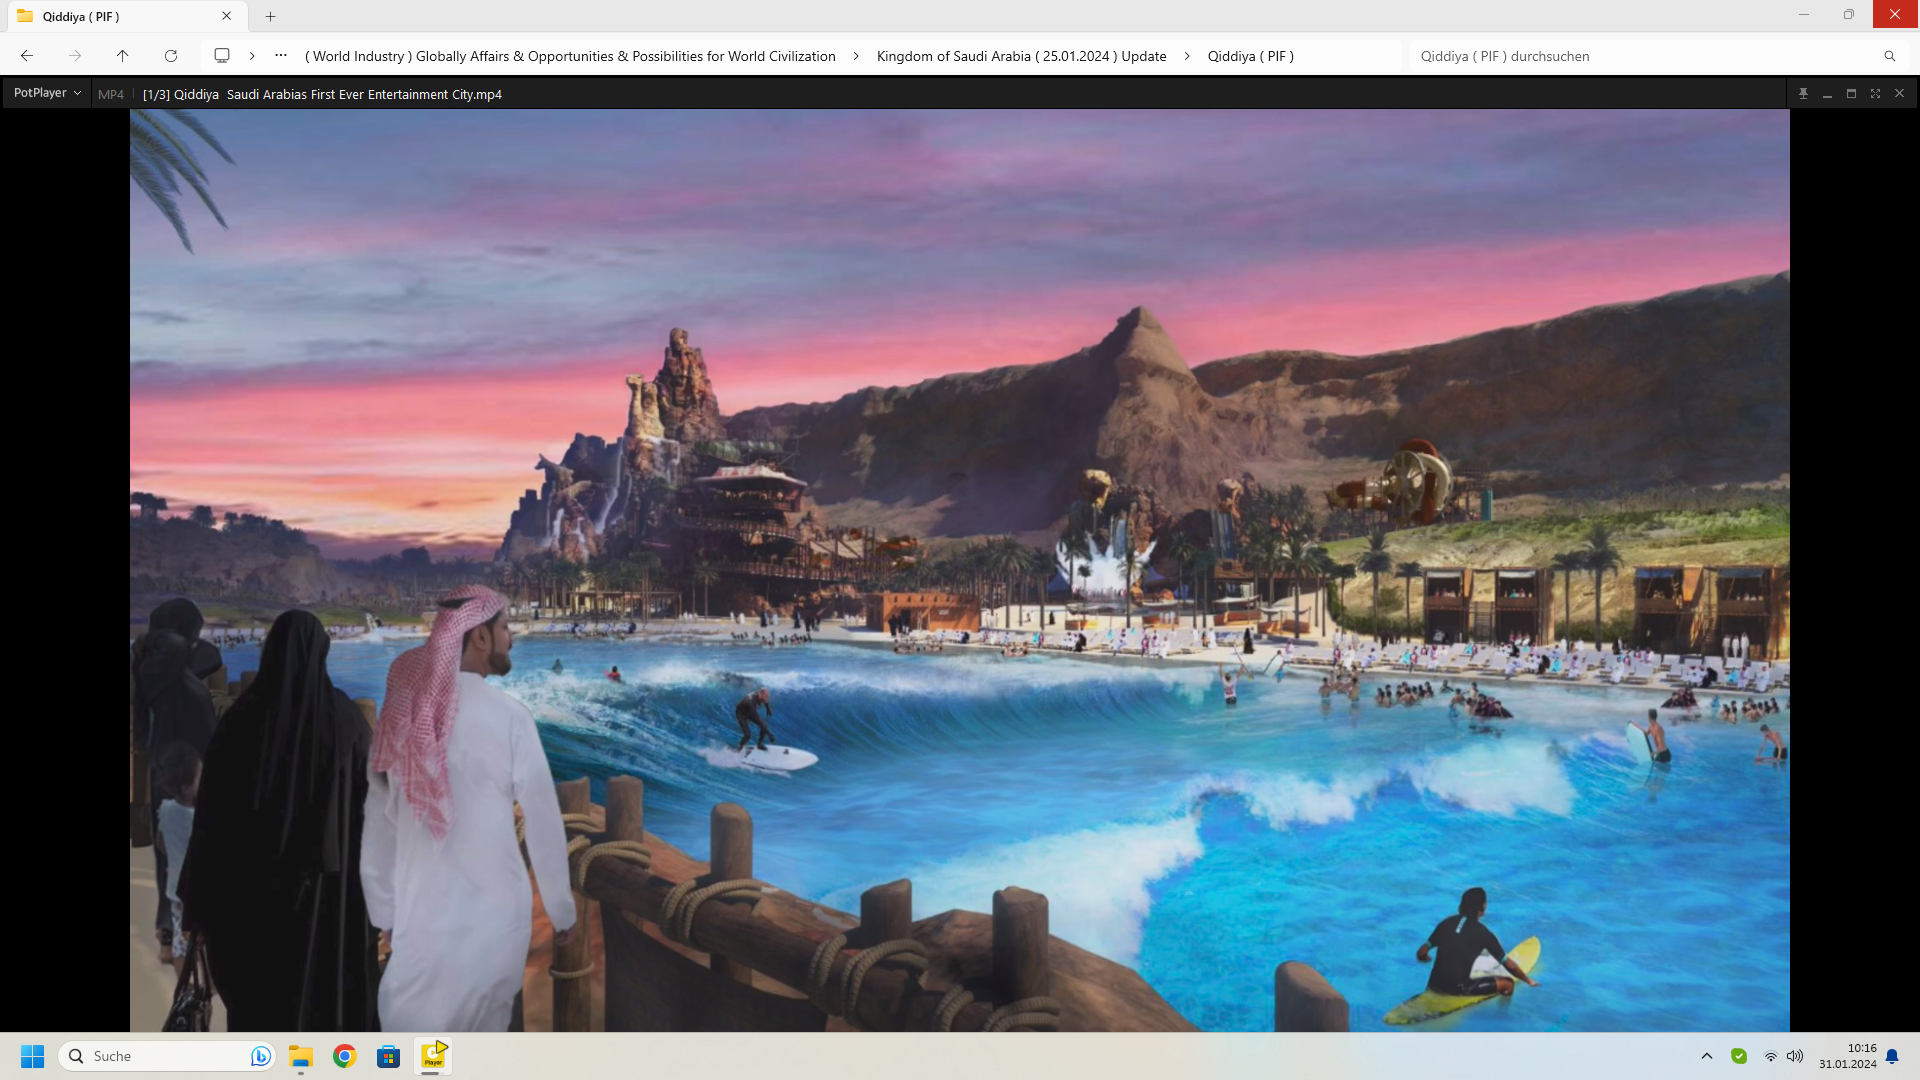Open the green security shield tray icon
The height and width of the screenshot is (1080, 1920).
1739,1056
